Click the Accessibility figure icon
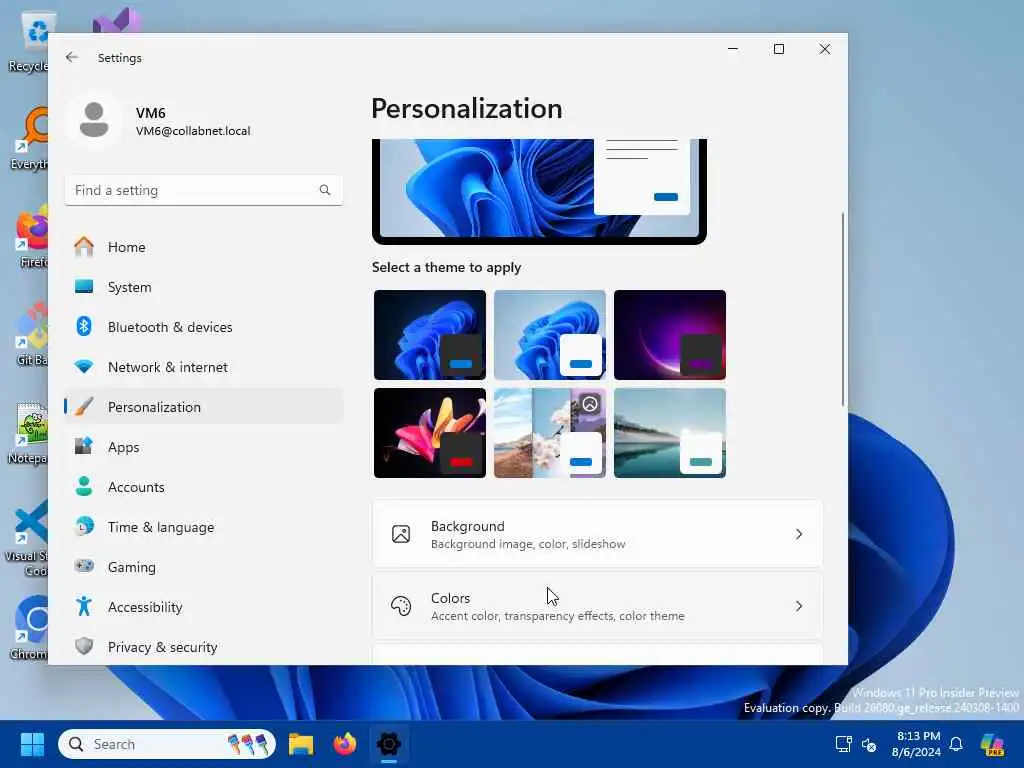Screen dimensions: 1024x768 84,607
